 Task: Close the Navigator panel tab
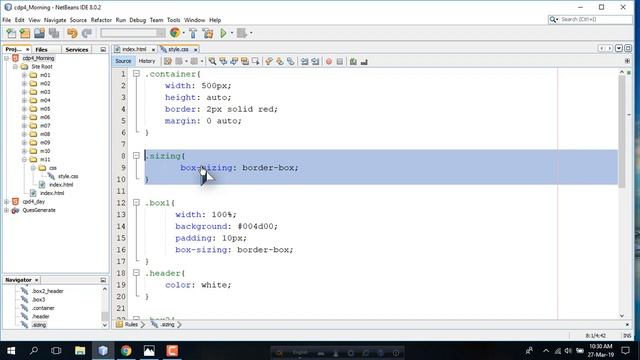pyautogui.click(x=36, y=280)
